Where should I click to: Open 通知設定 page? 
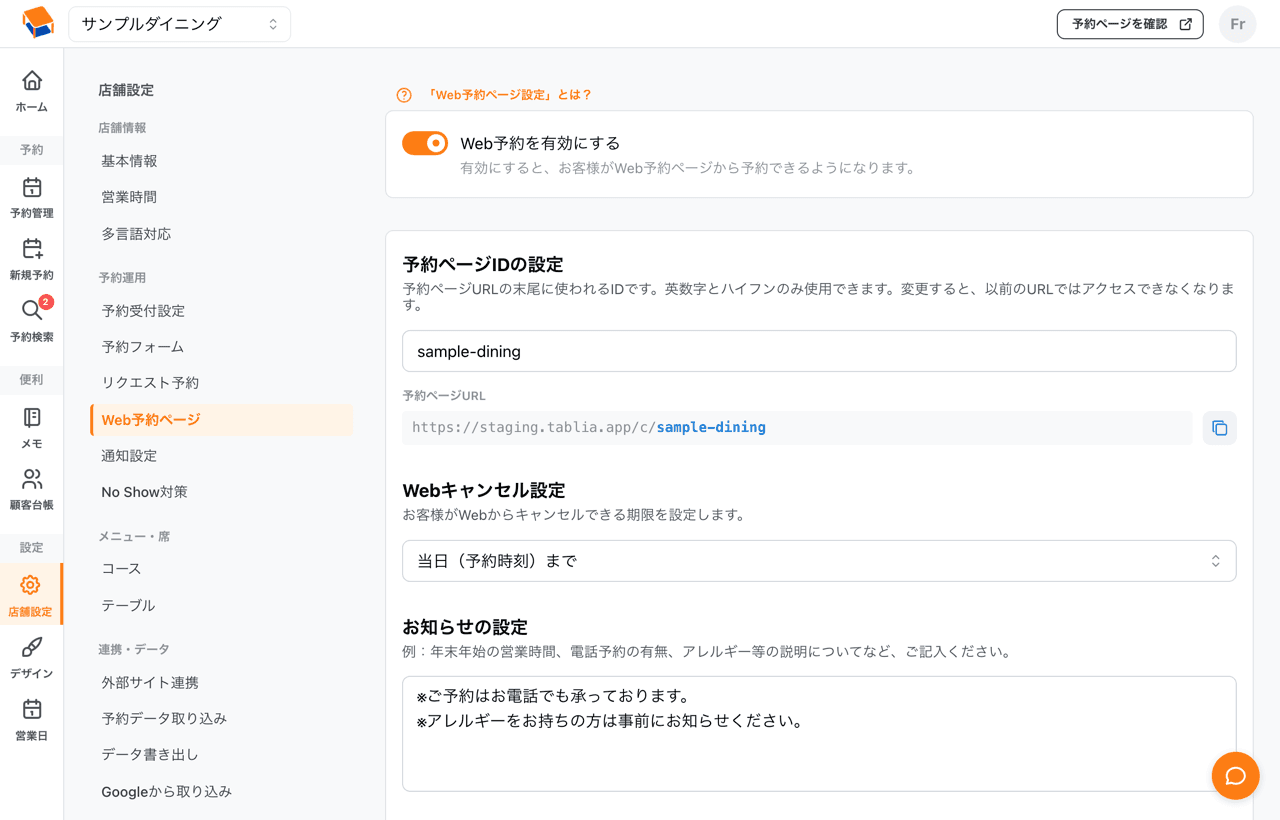129,456
